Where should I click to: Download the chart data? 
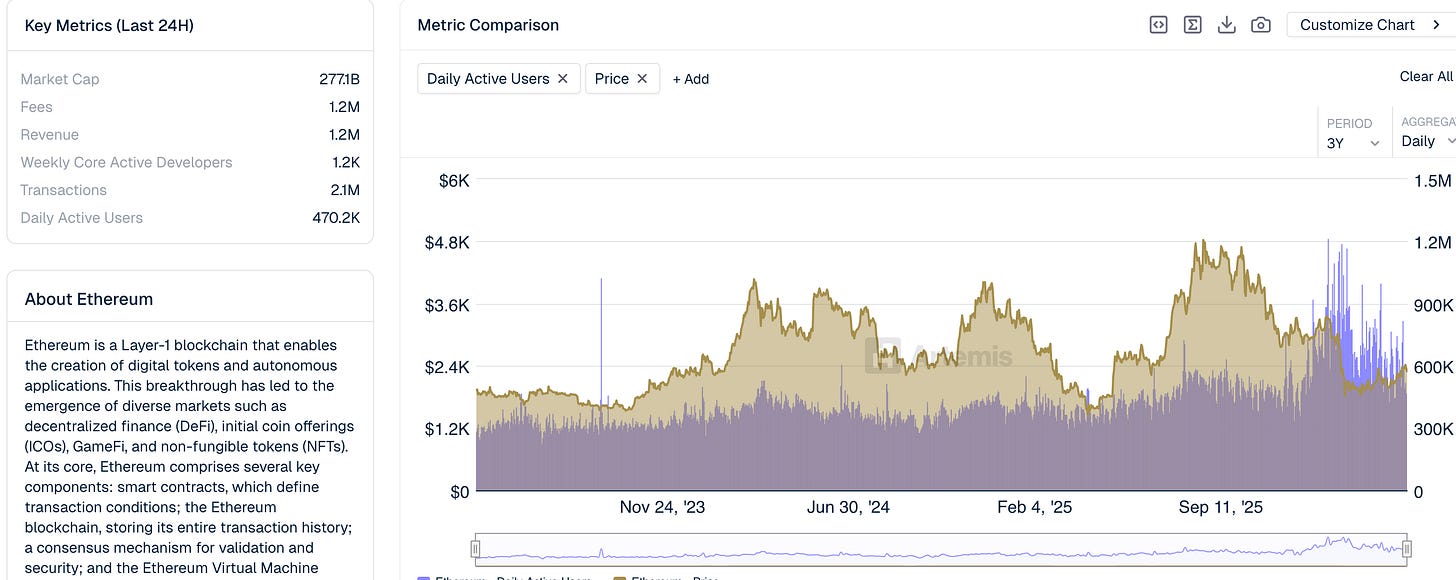point(1226,25)
